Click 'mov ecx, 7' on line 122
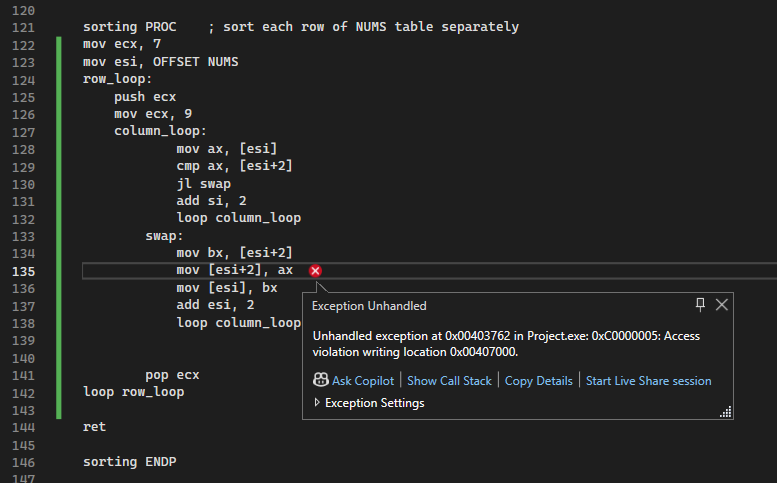The image size is (777, 483). pyautogui.click(x=122, y=44)
